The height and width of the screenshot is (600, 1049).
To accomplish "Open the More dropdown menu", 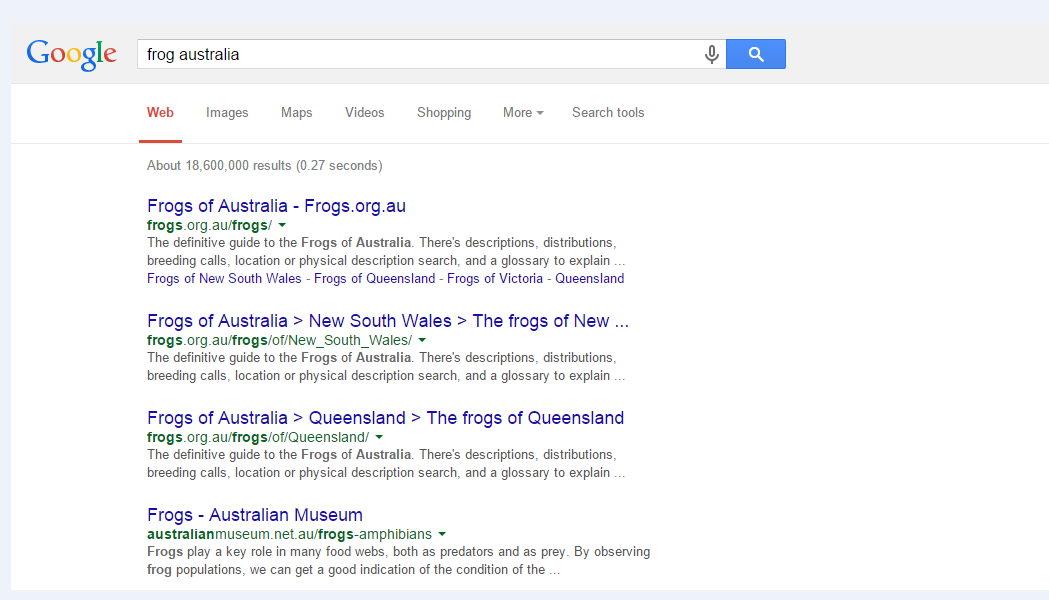I will click(x=523, y=112).
